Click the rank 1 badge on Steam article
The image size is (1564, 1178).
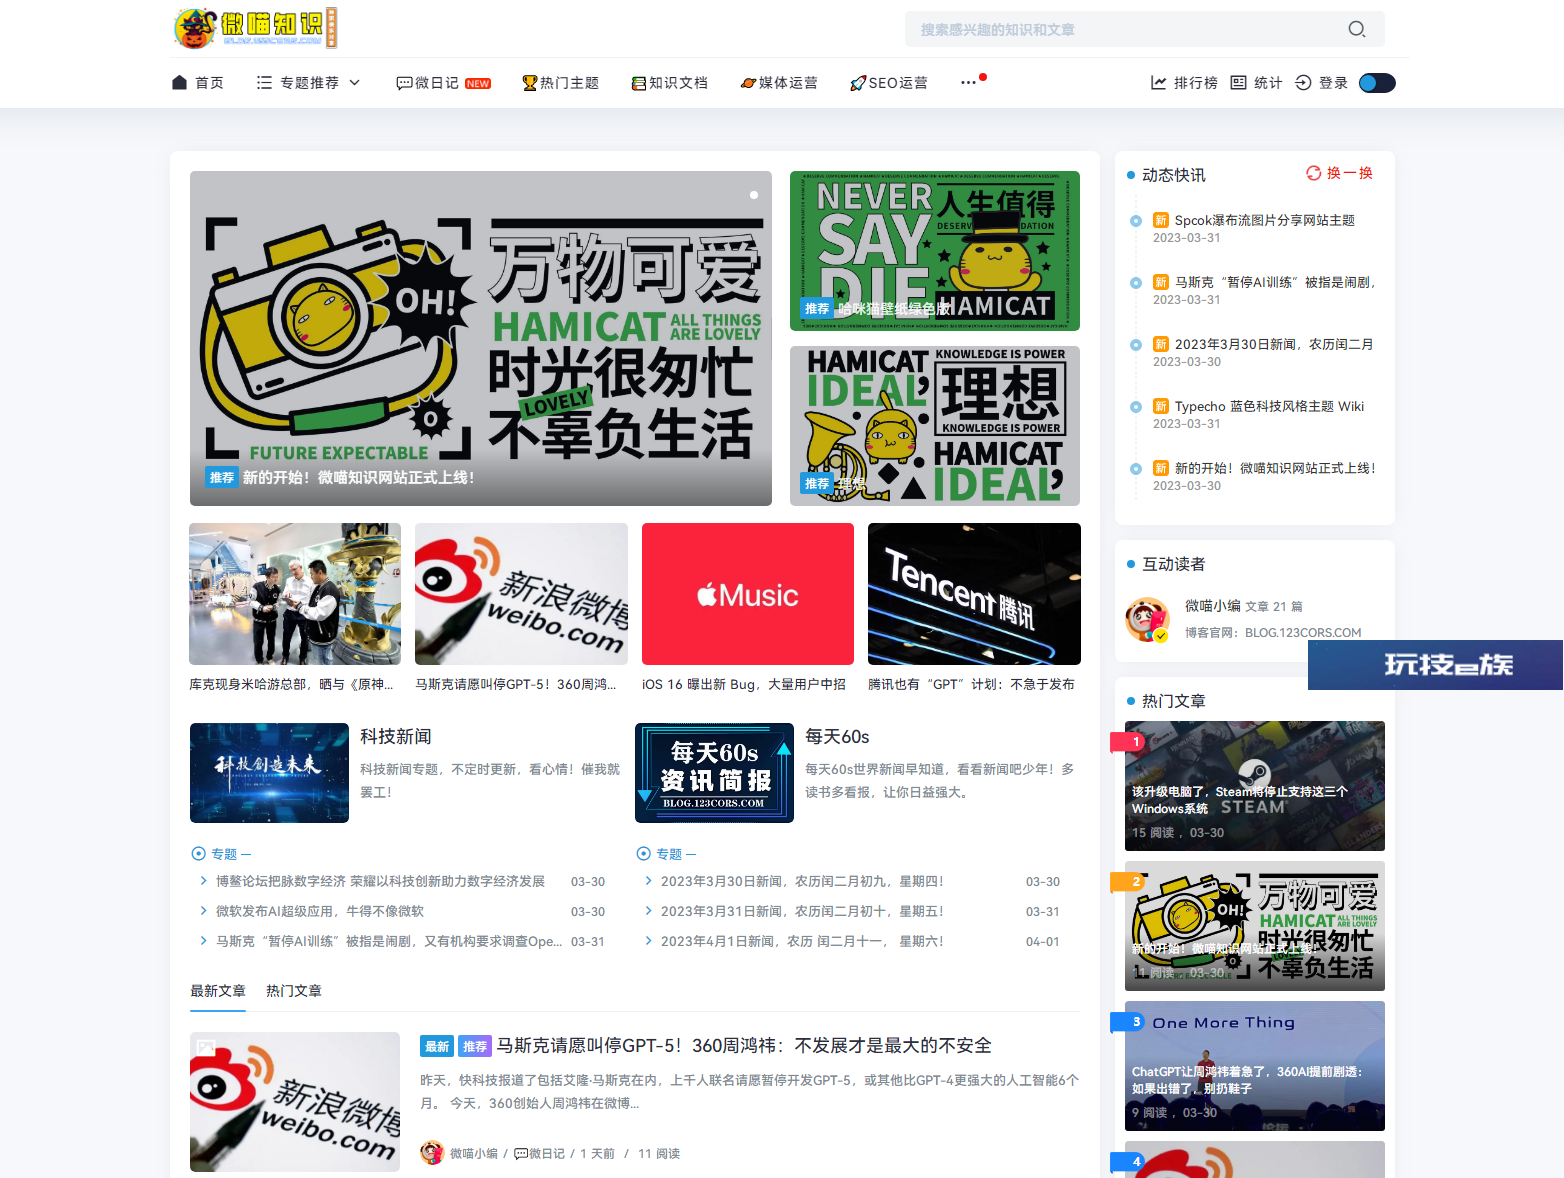(1128, 741)
